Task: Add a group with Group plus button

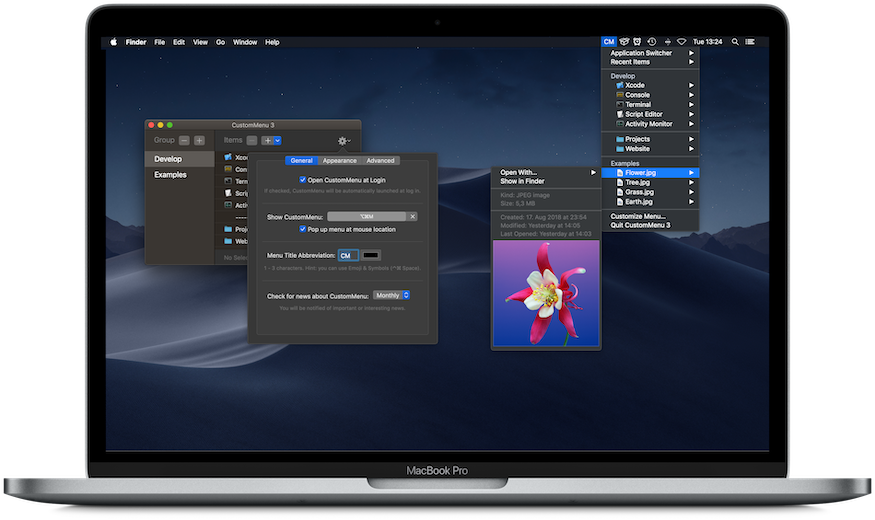Action: 199,141
